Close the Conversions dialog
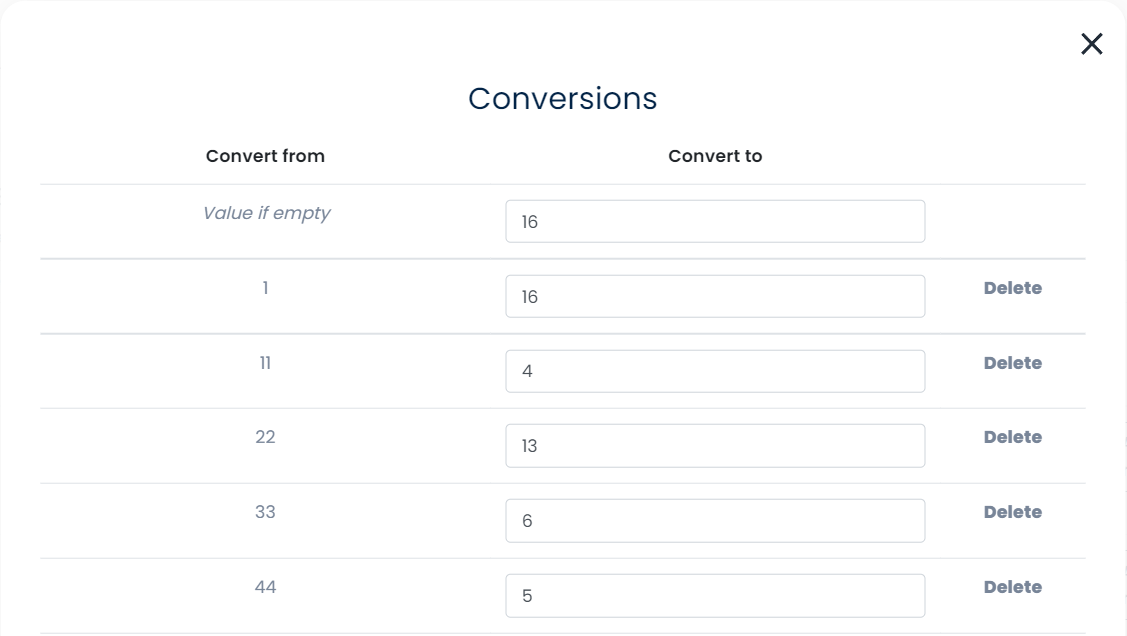The image size is (1127, 636). pyautogui.click(x=1091, y=44)
